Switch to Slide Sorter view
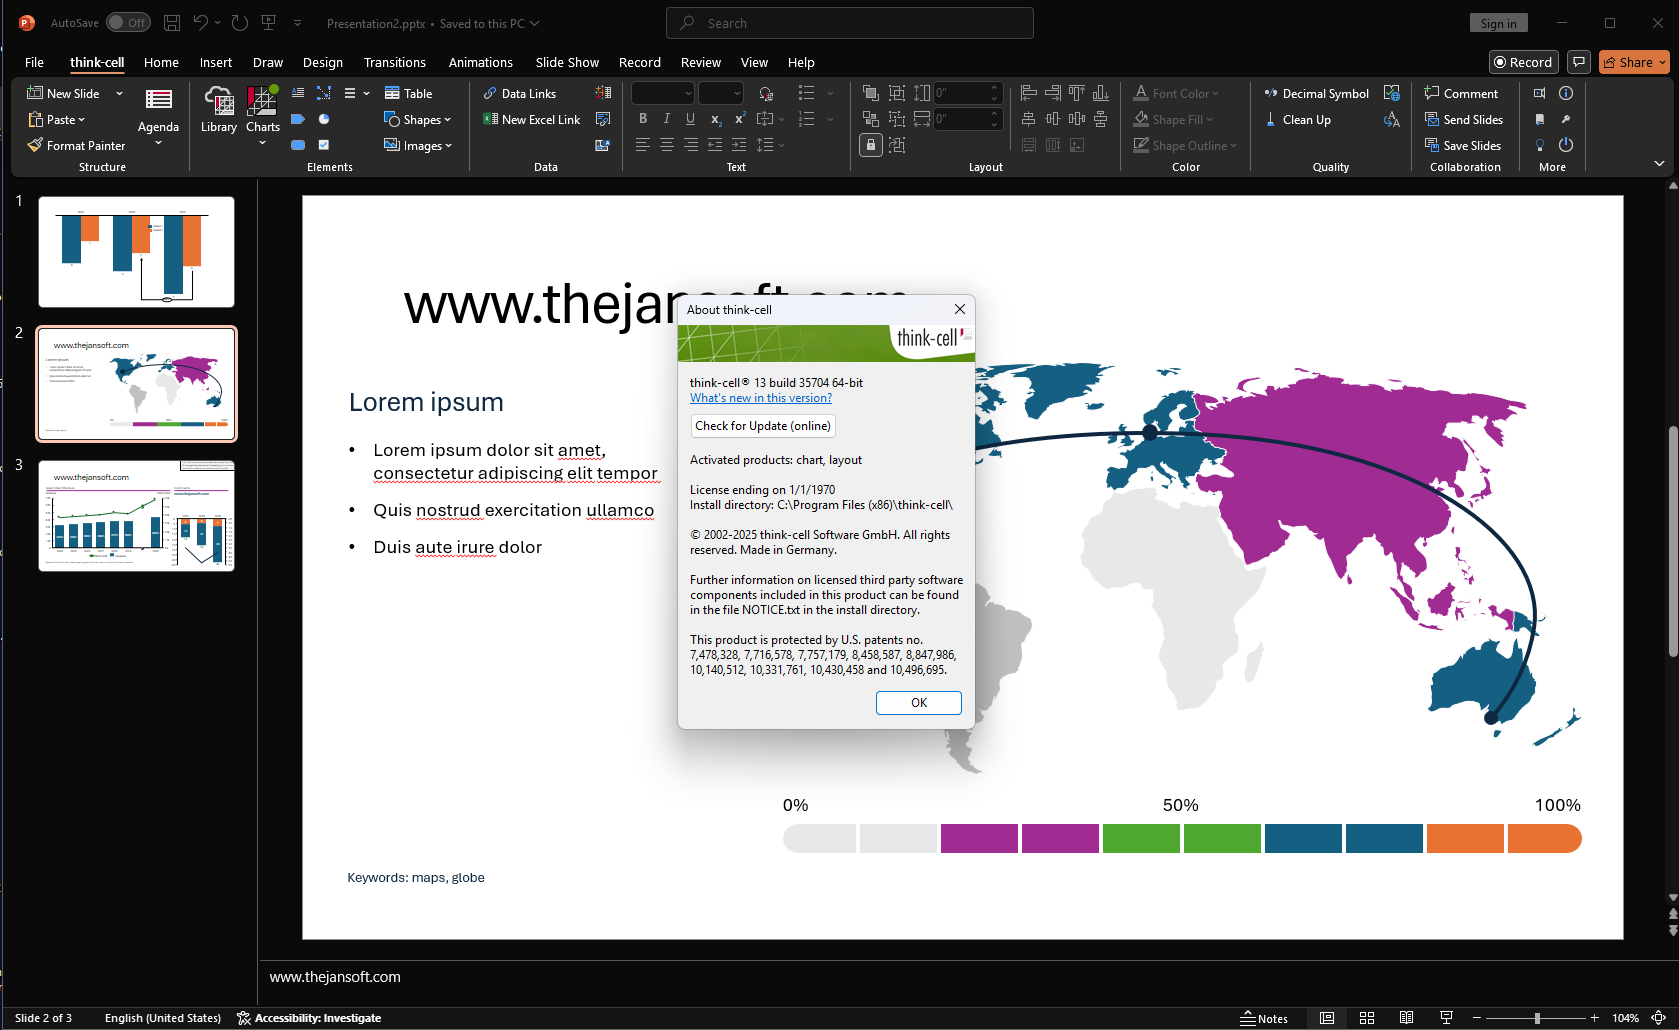Viewport: 1679px width, 1030px height. [1367, 1018]
